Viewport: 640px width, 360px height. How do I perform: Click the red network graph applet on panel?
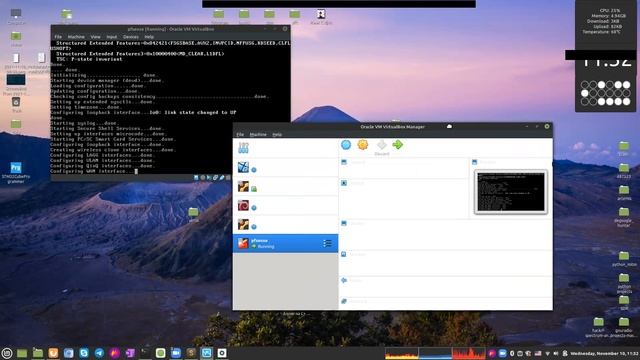469,353
